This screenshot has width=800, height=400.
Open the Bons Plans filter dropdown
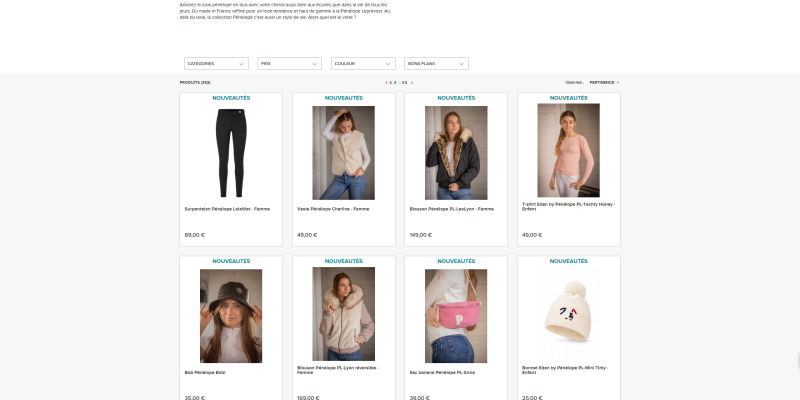coord(436,64)
